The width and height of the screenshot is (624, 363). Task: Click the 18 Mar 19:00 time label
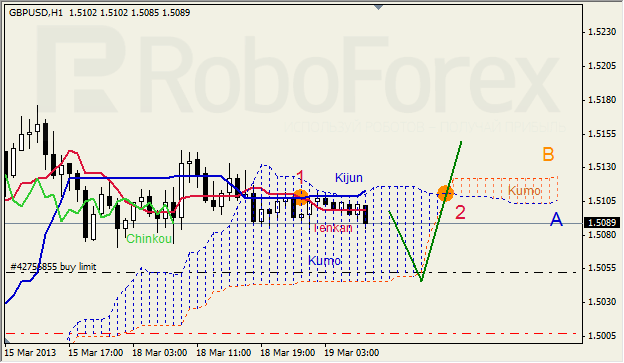(288, 353)
